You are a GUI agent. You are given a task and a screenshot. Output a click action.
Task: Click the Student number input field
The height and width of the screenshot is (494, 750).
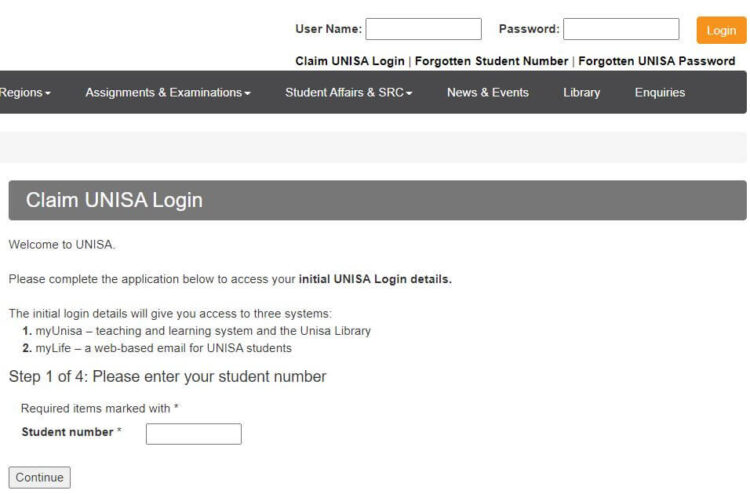[x=194, y=434]
